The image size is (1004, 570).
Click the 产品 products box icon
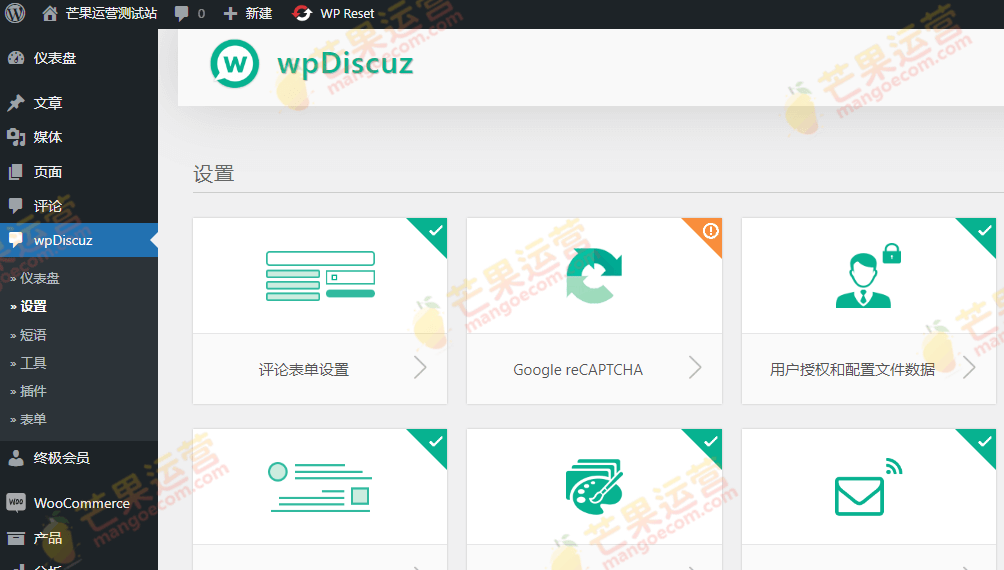coord(16,538)
